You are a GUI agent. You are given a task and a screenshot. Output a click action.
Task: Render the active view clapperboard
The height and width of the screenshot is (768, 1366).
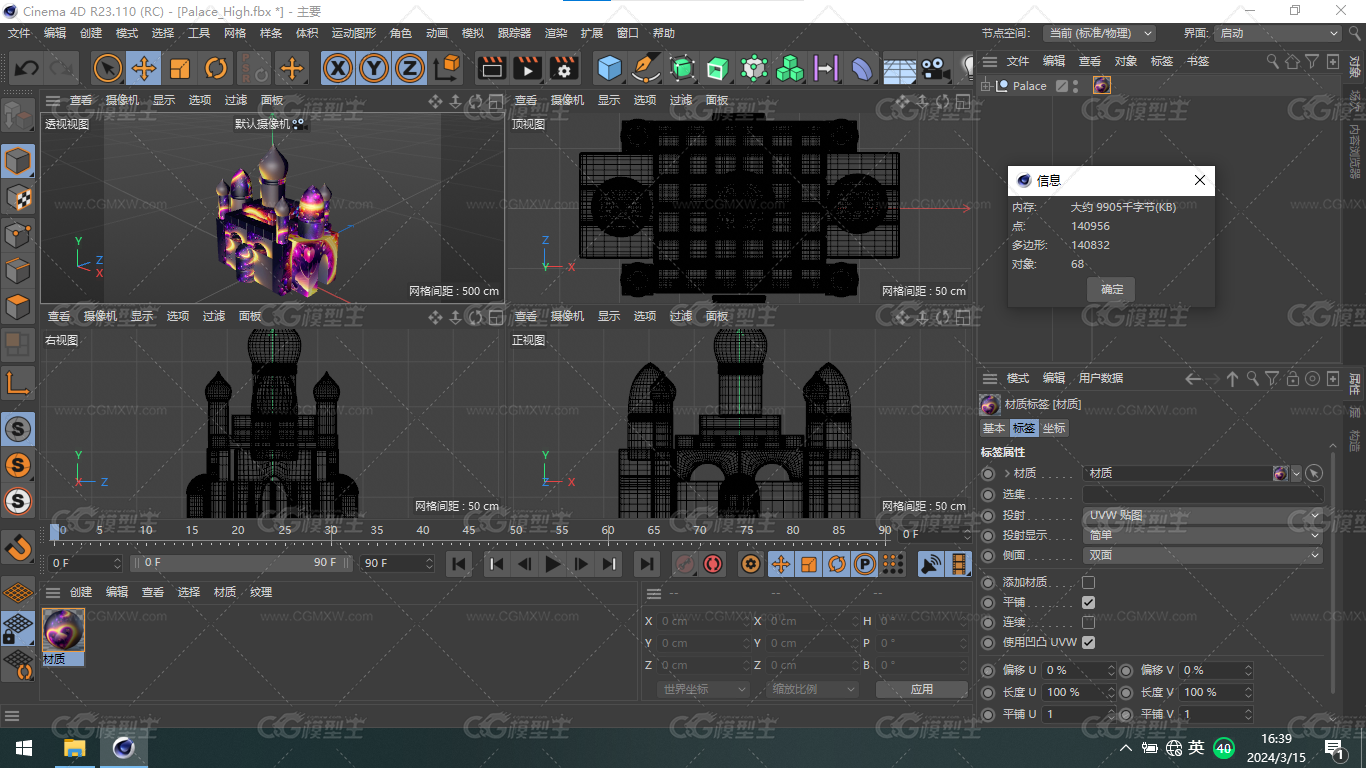(491, 68)
